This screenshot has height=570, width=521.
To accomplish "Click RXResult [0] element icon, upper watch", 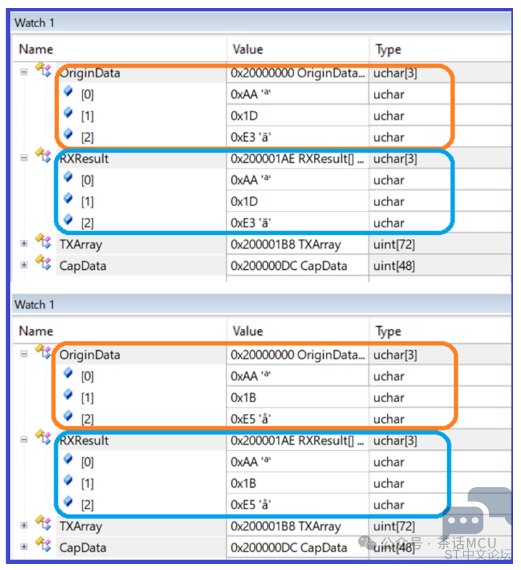I will 68,177.
